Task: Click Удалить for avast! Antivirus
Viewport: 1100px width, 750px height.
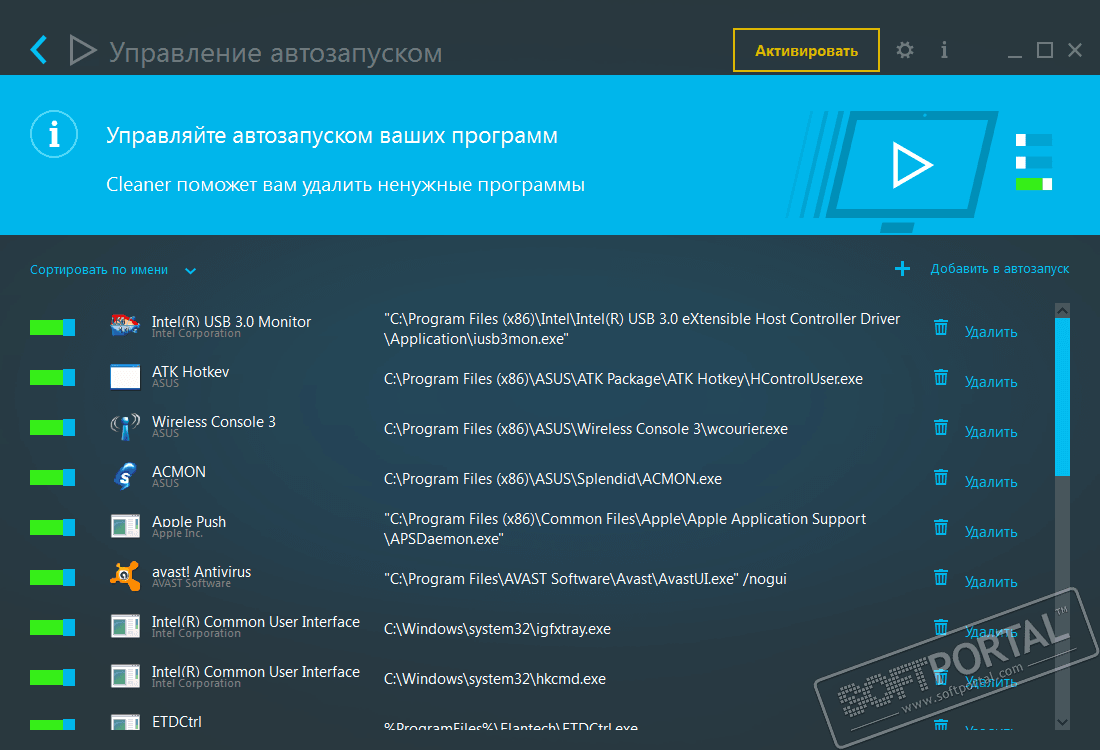Action: [991, 582]
